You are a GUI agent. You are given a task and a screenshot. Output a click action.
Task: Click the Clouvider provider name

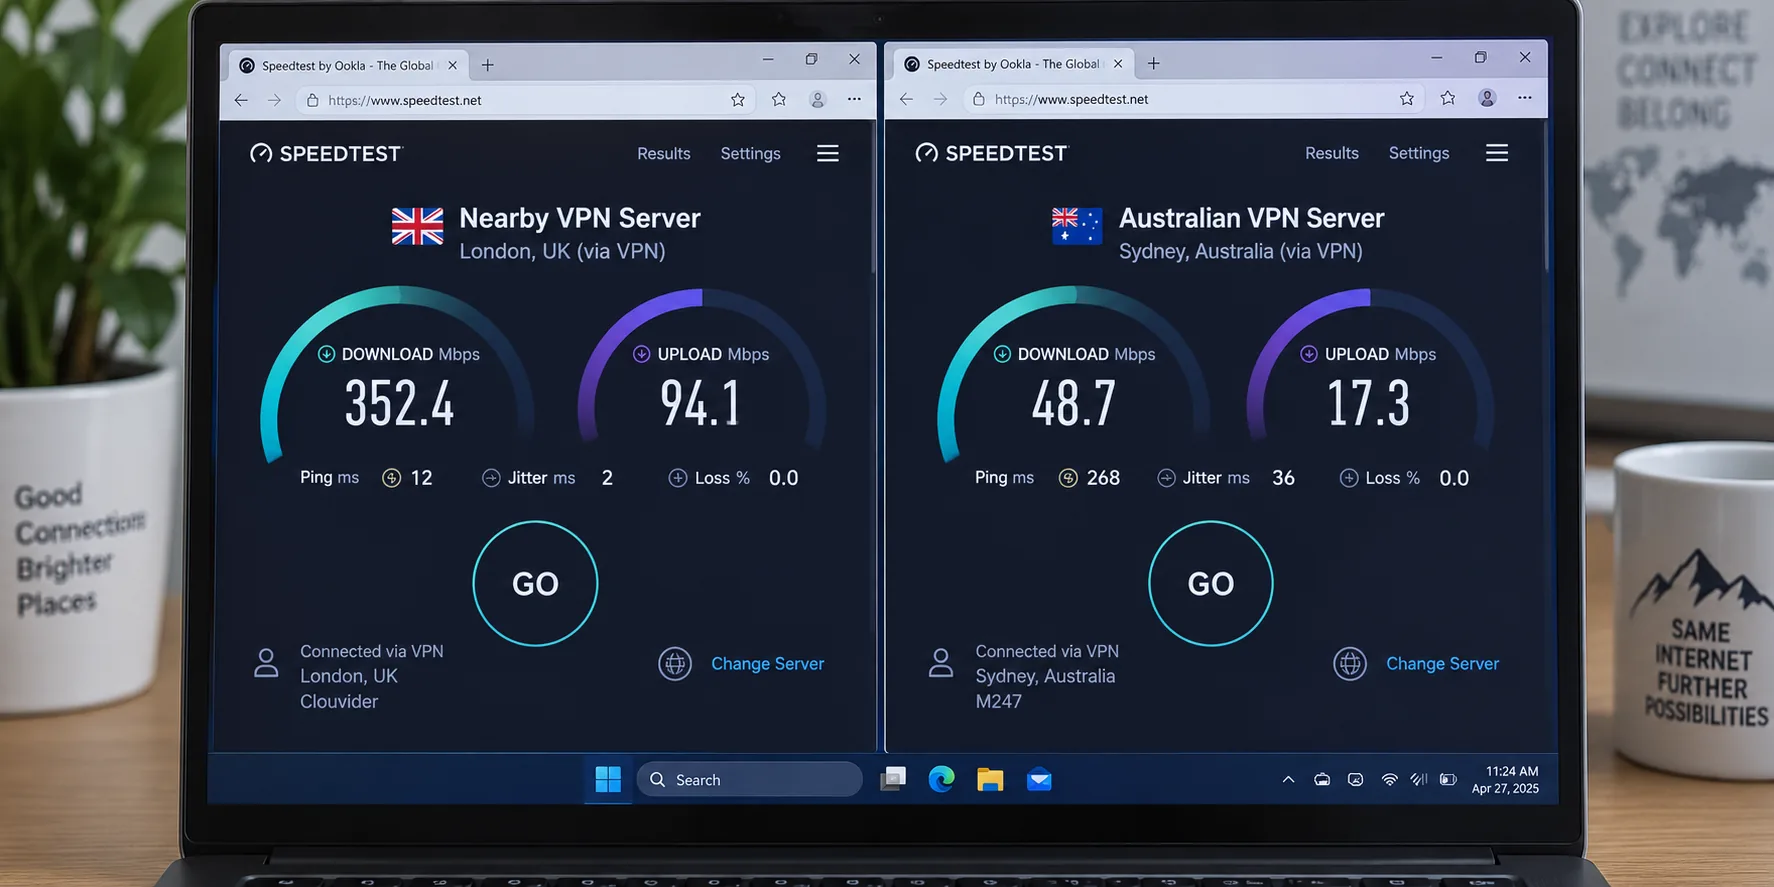pos(339,702)
